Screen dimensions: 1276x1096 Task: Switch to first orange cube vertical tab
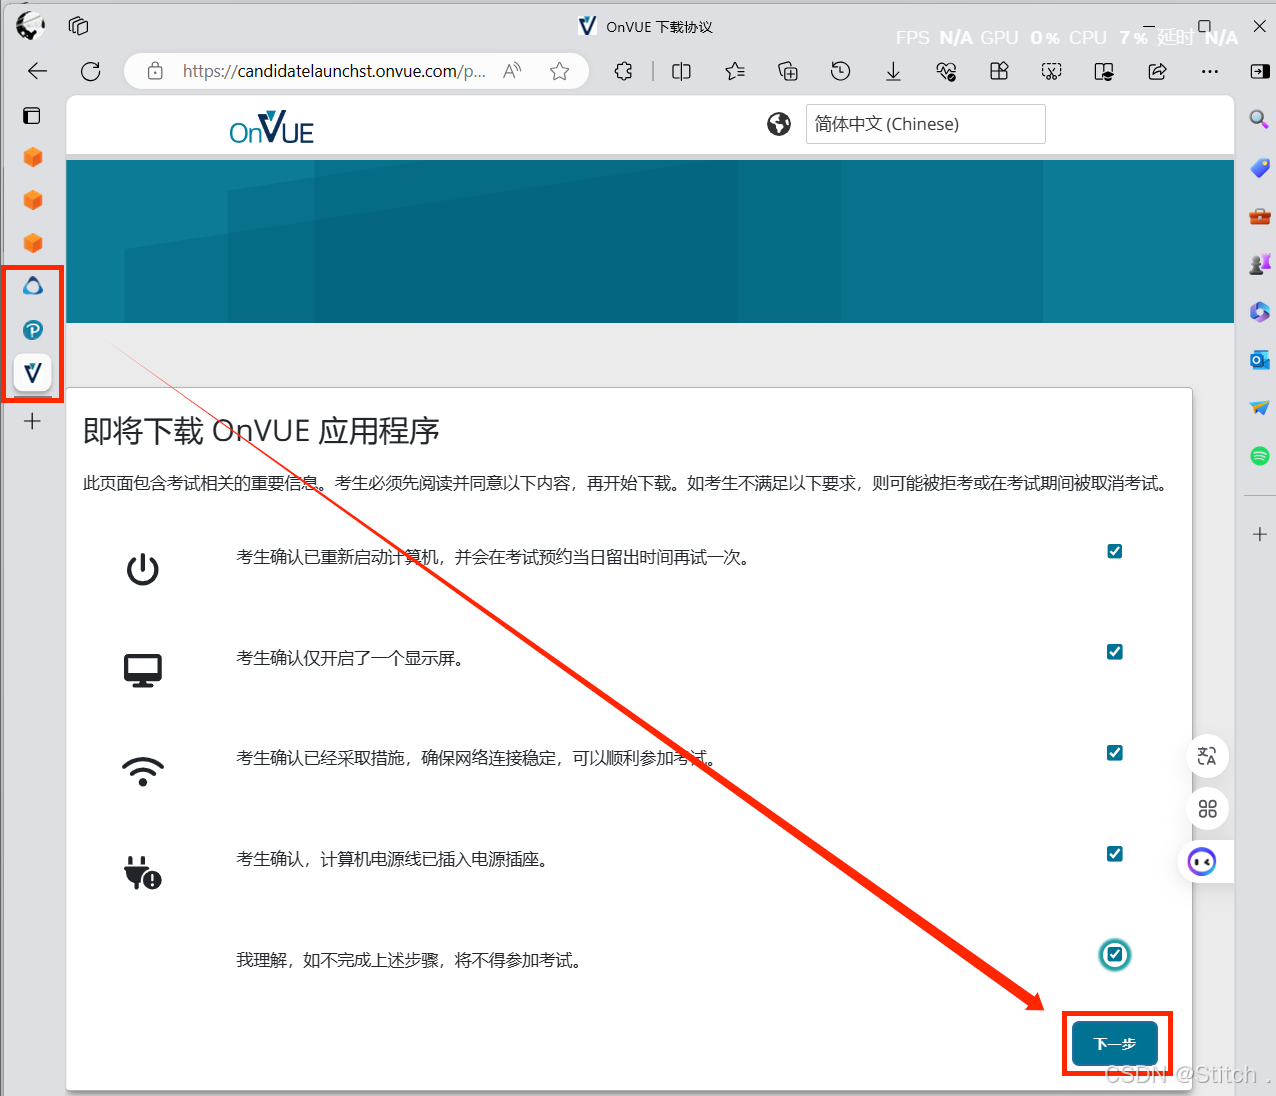point(33,158)
